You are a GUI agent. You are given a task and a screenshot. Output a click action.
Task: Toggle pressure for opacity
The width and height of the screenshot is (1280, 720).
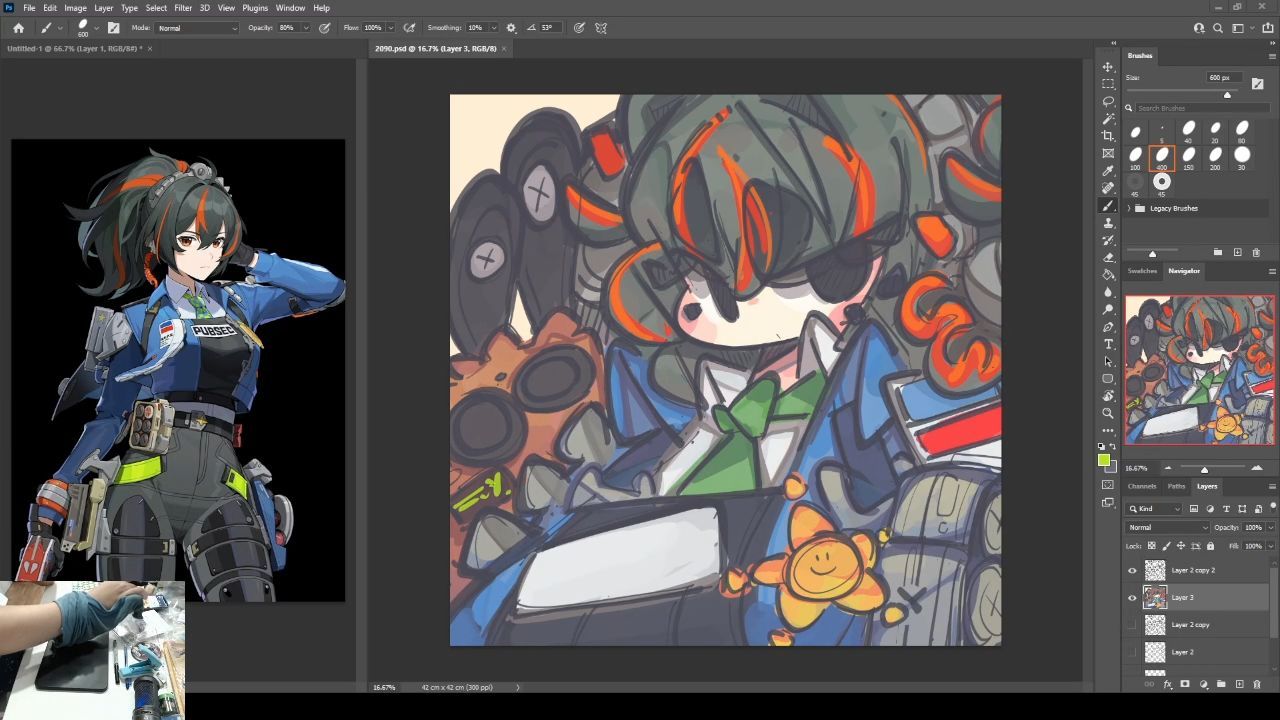click(325, 28)
